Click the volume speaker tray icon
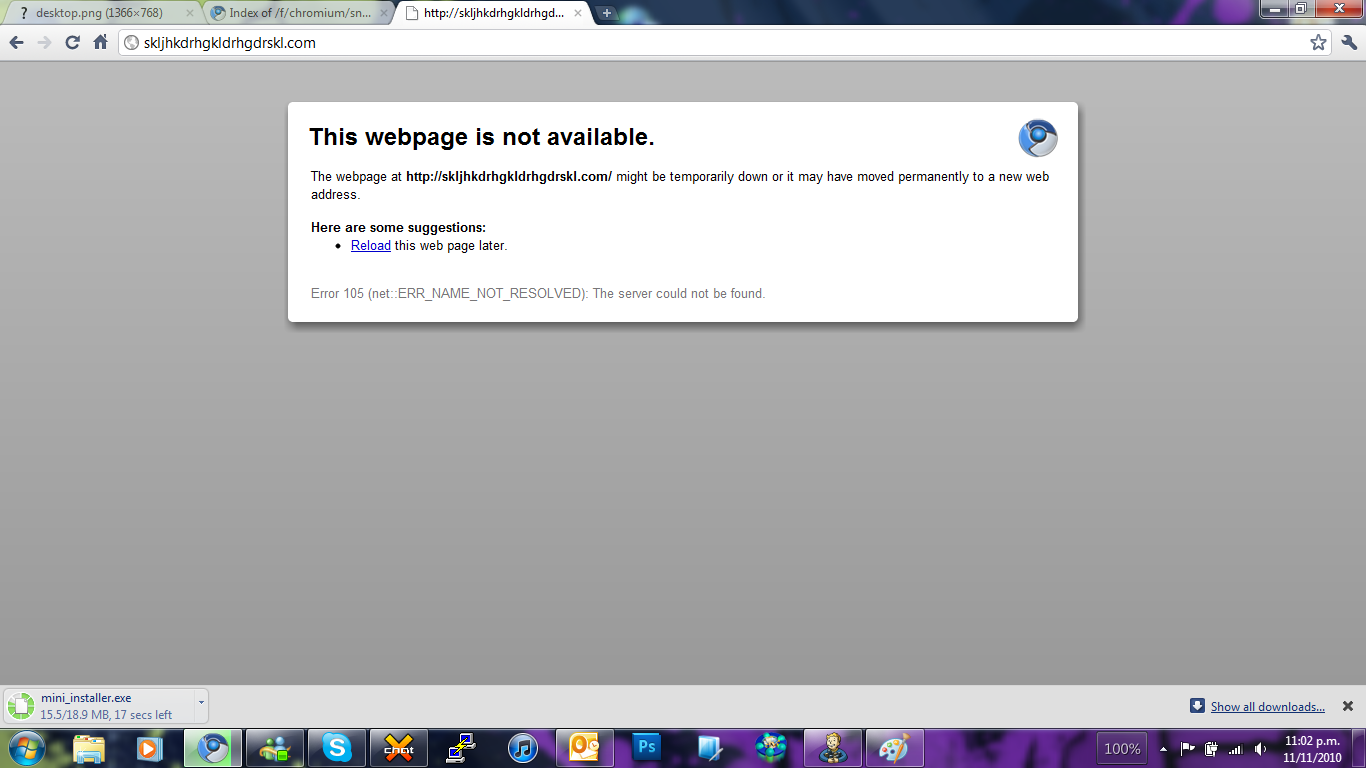Screen dimensions: 1366x768 point(1260,749)
